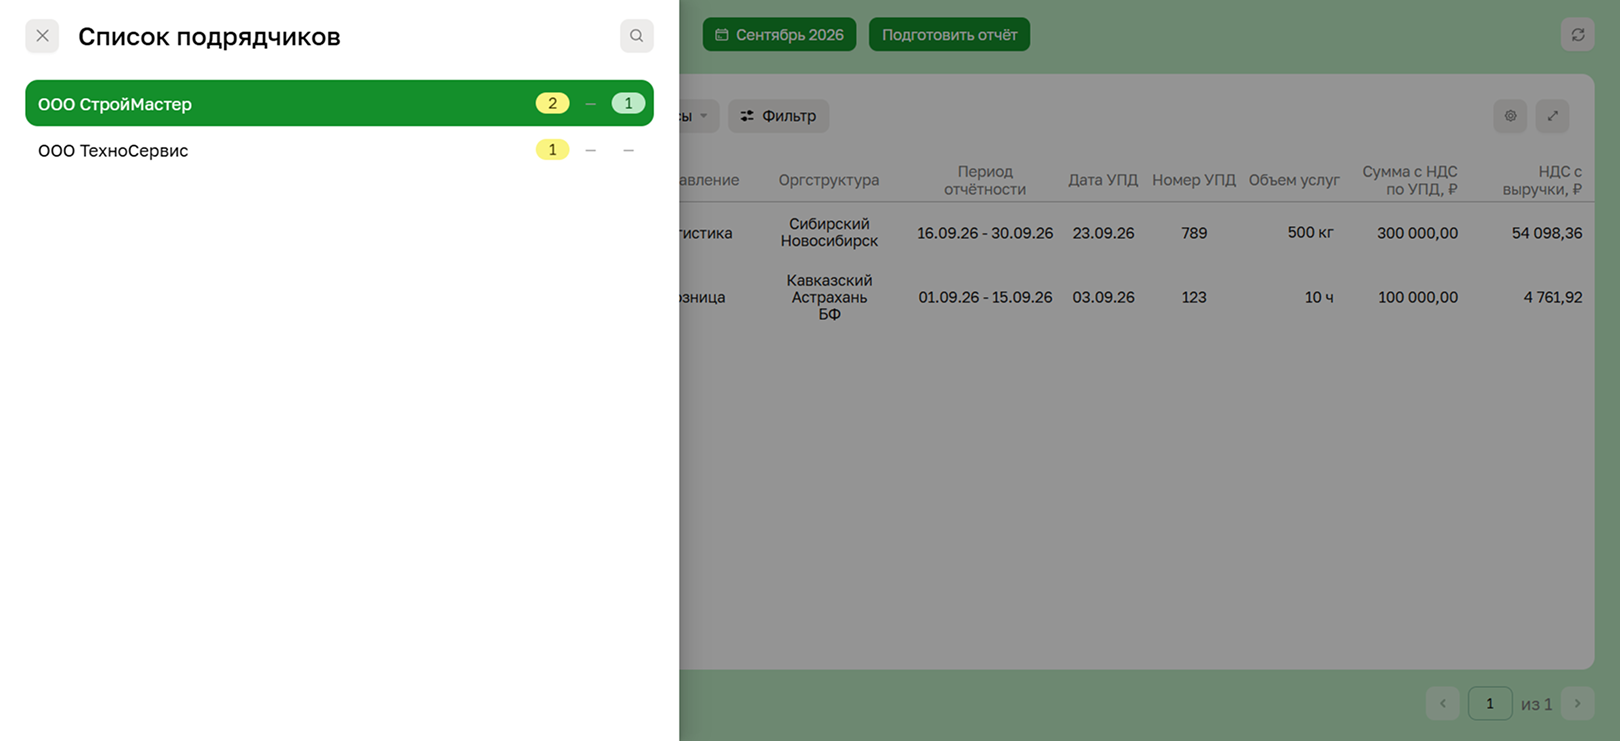Click the Подготовить отчёт button
This screenshot has height=741, width=1620.
click(x=949, y=35)
